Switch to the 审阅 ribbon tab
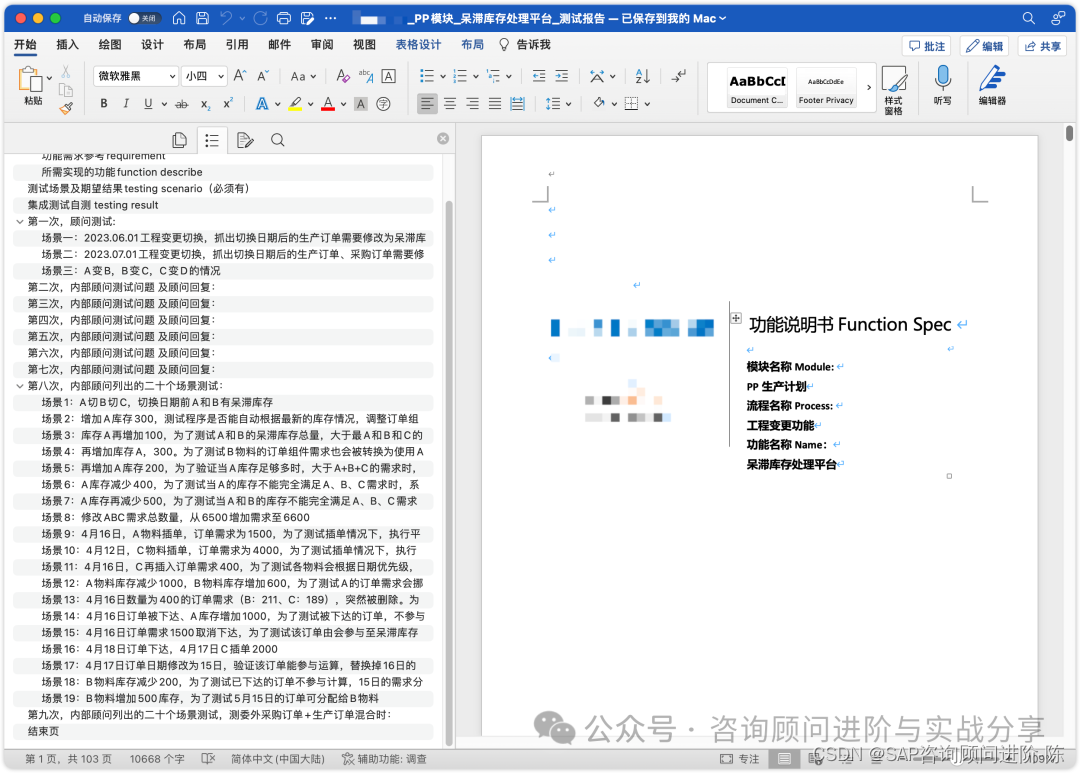The width and height of the screenshot is (1080, 773). pos(322,45)
